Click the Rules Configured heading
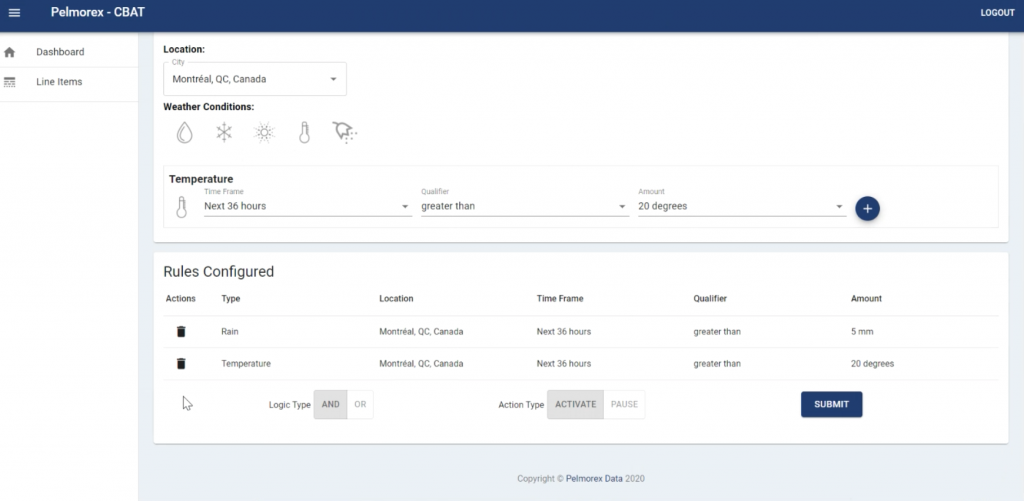 tap(219, 272)
